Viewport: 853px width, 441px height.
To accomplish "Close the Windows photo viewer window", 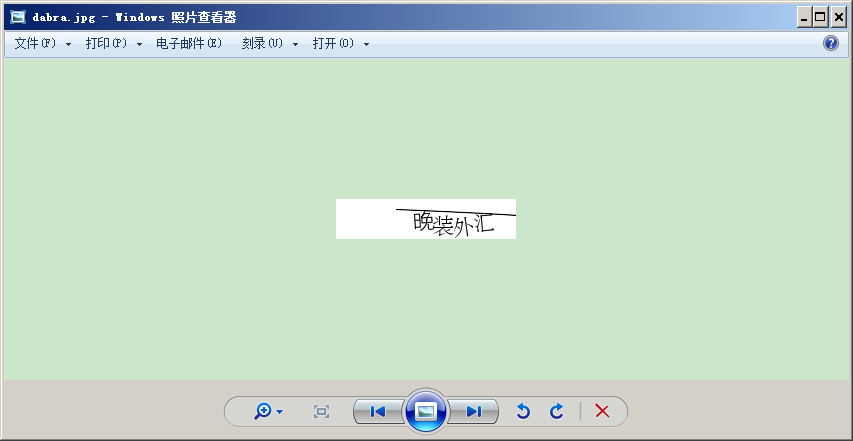I will coord(838,17).
